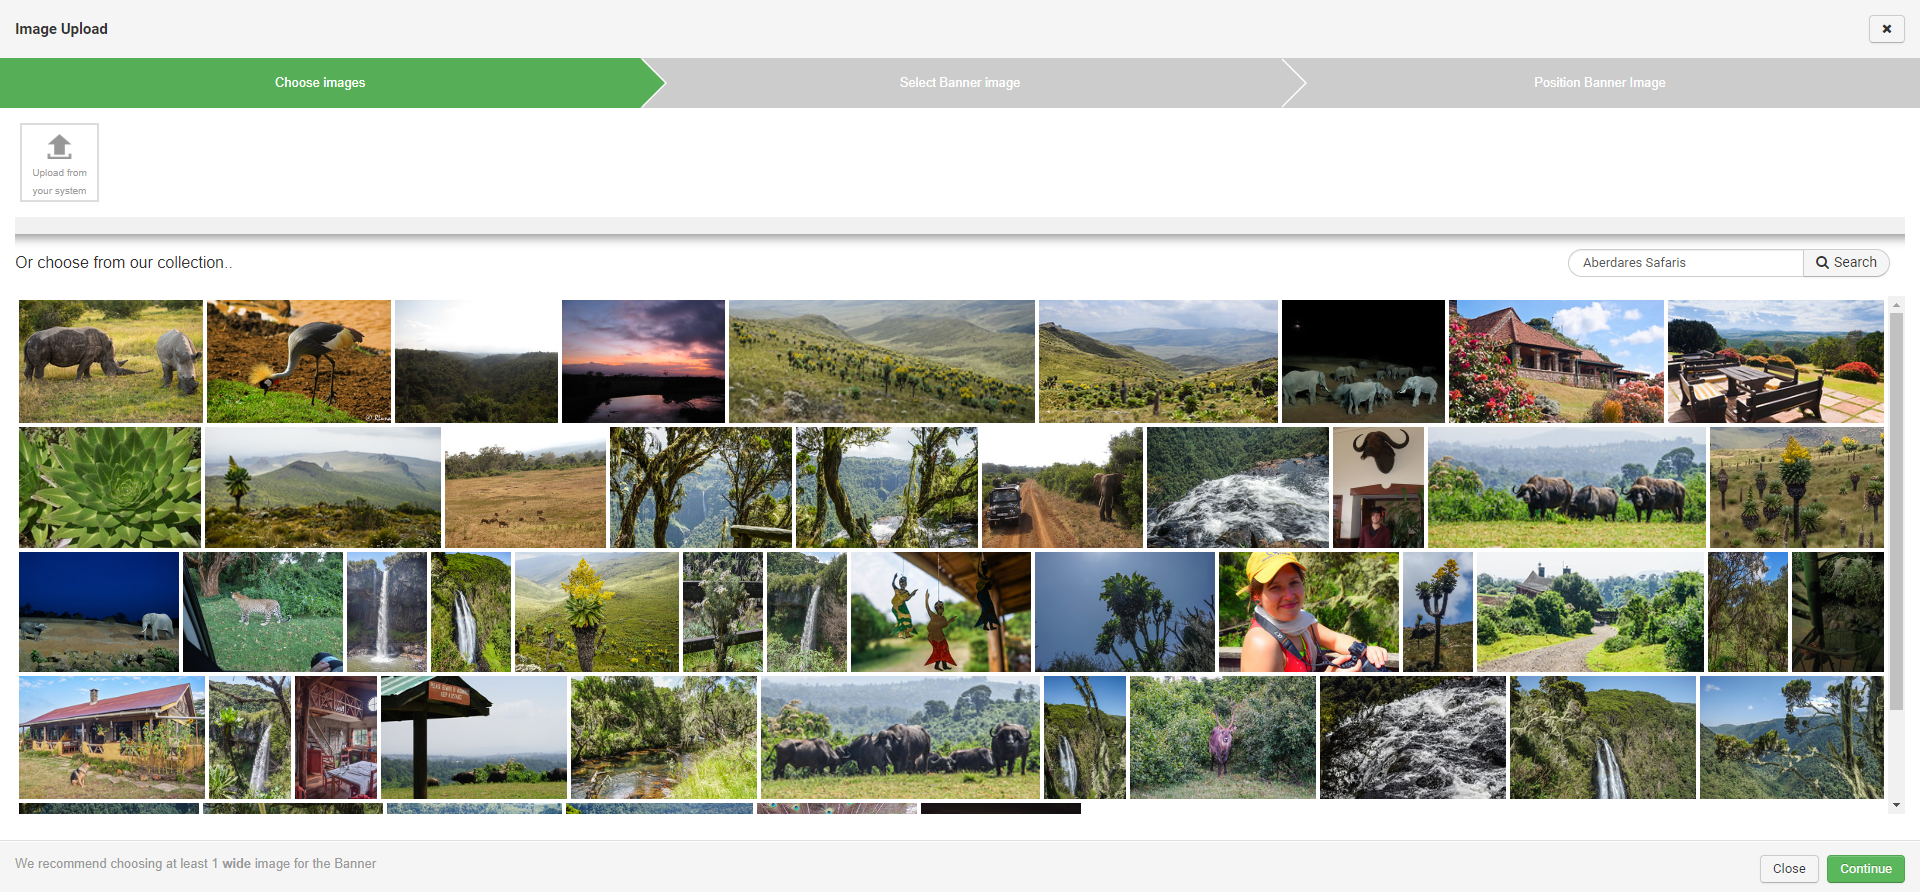Select the two rhinos grazing photo
Viewport: 1920px width, 892px height.
coord(111,361)
